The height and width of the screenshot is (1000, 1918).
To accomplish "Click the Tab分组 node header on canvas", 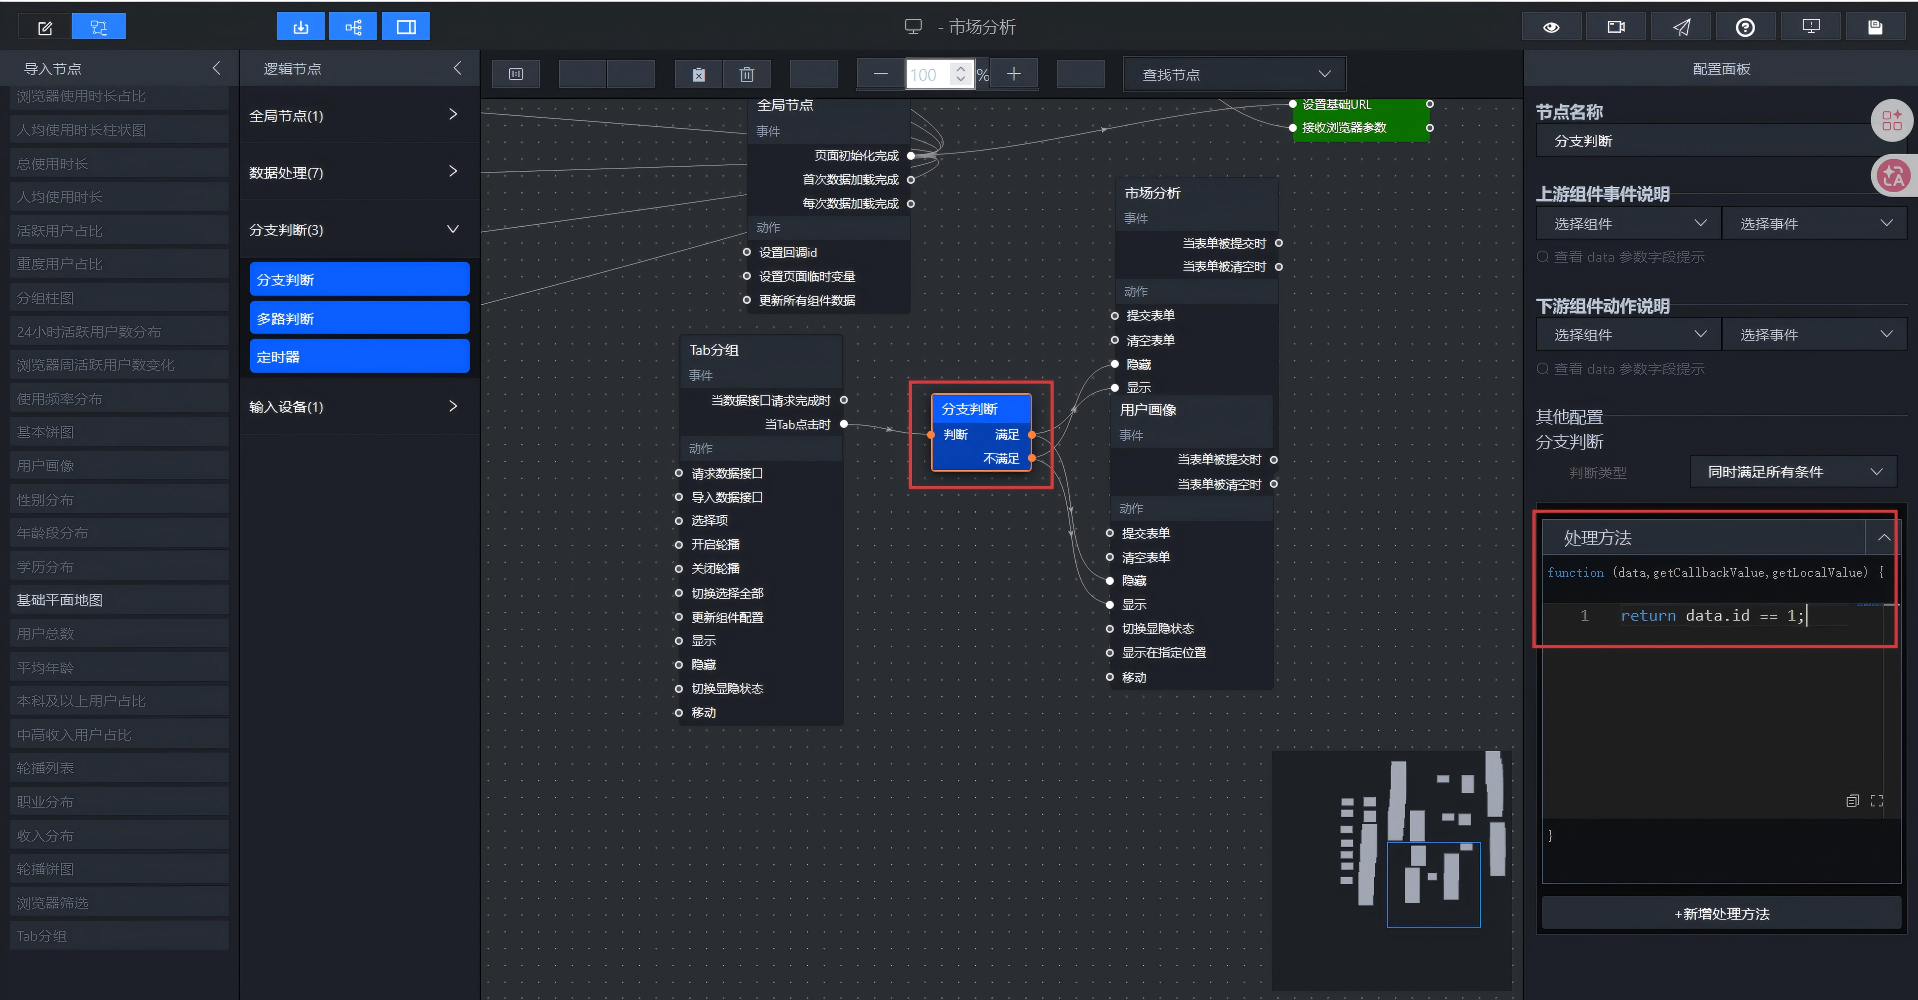I will point(760,350).
